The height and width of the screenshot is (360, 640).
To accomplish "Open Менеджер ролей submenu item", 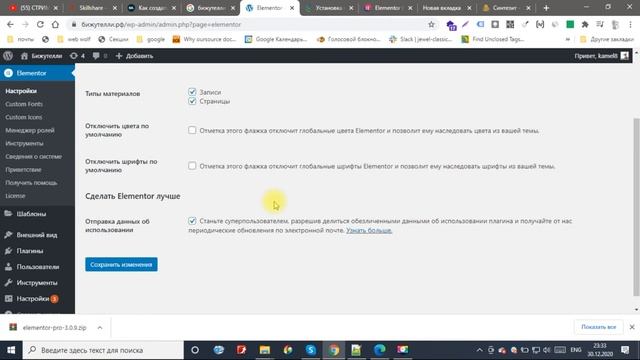I will [30, 130].
